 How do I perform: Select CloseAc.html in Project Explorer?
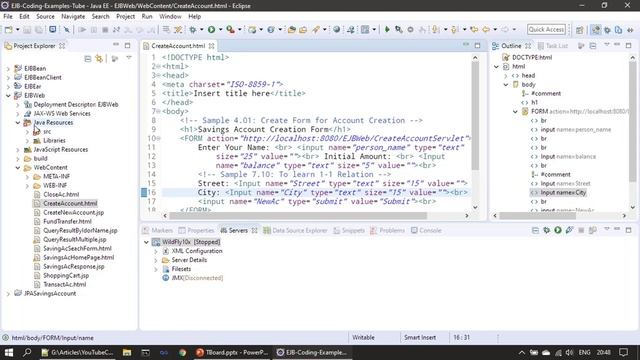point(61,194)
